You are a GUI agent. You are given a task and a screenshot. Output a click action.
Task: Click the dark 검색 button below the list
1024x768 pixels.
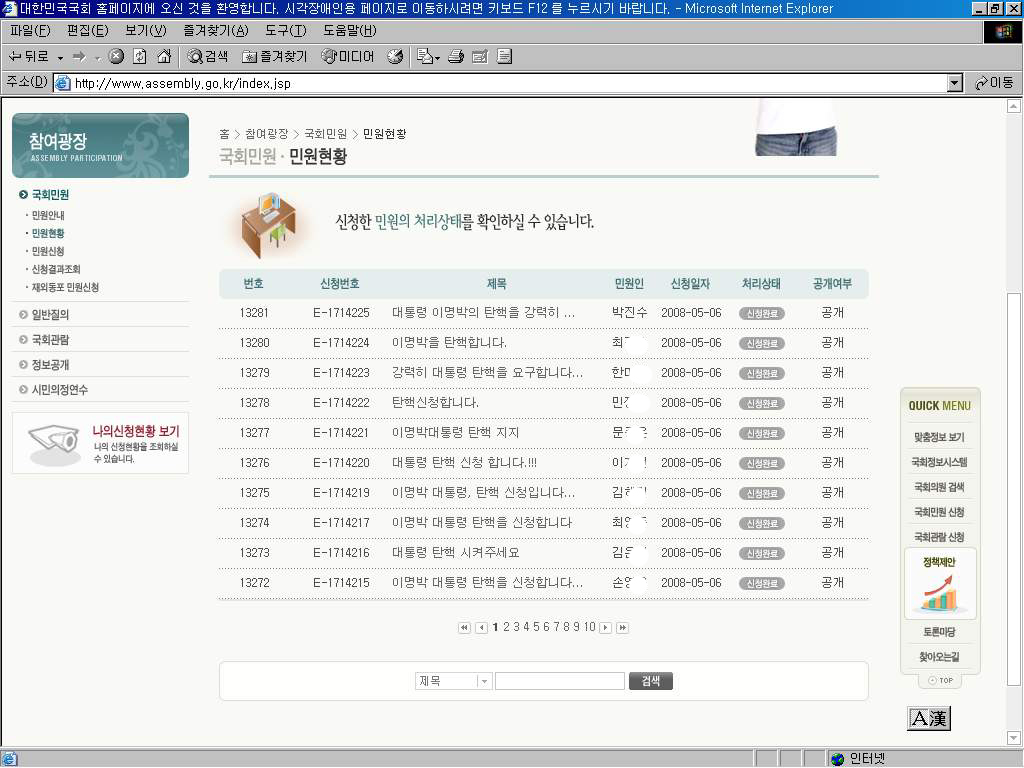point(650,681)
